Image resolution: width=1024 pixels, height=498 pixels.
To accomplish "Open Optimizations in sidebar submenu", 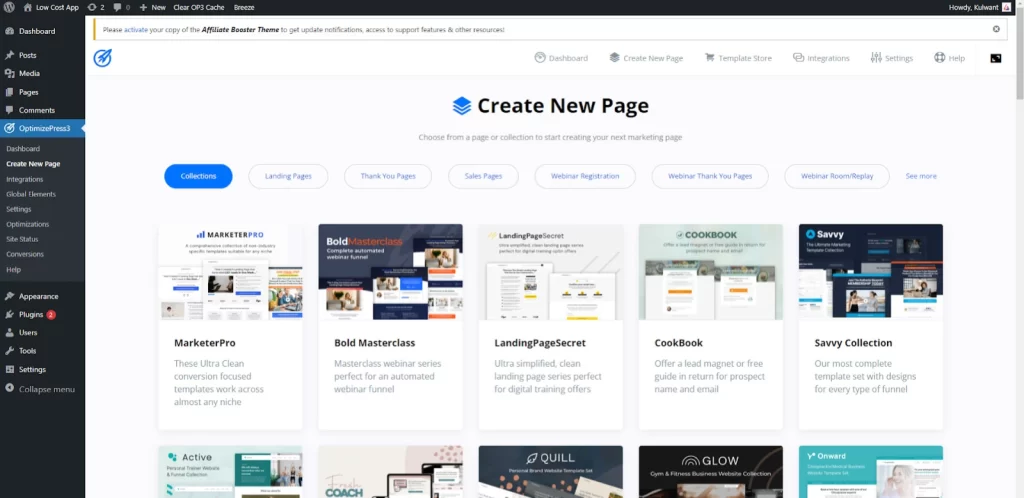I will pos(27,224).
